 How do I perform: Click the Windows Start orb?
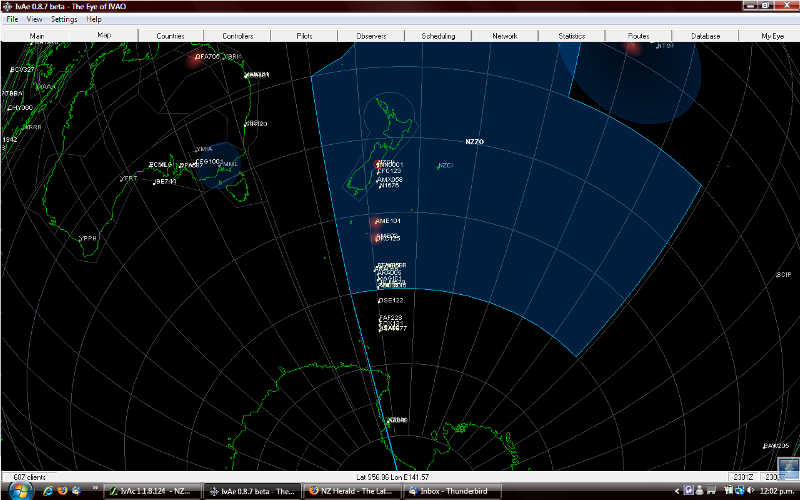point(18,491)
